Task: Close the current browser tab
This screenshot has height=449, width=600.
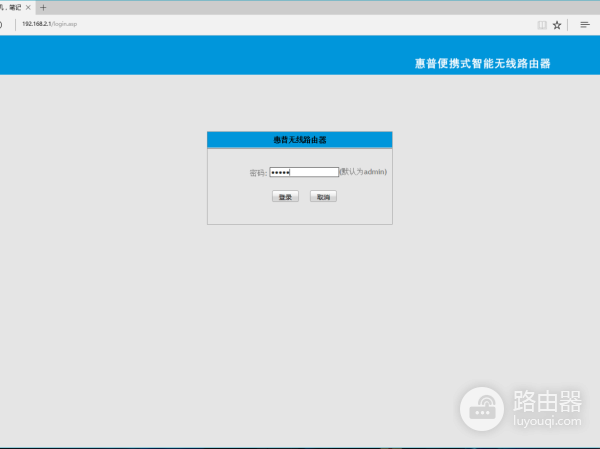Action: [x=28, y=7]
